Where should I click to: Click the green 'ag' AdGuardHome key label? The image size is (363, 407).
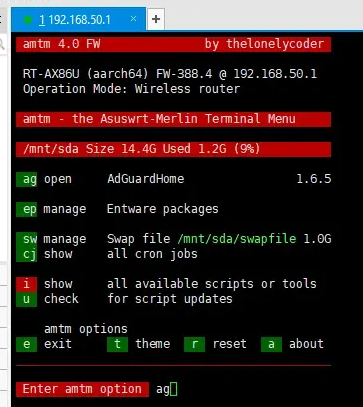tap(27, 179)
